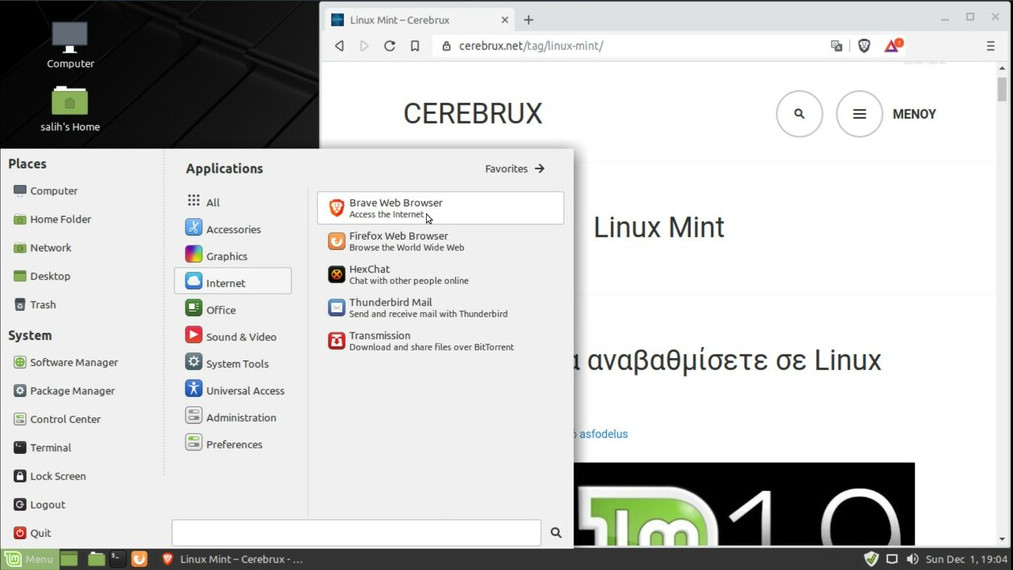Click the CEREBRUX site title
Screen dimensions: 1013x570
point(473,114)
